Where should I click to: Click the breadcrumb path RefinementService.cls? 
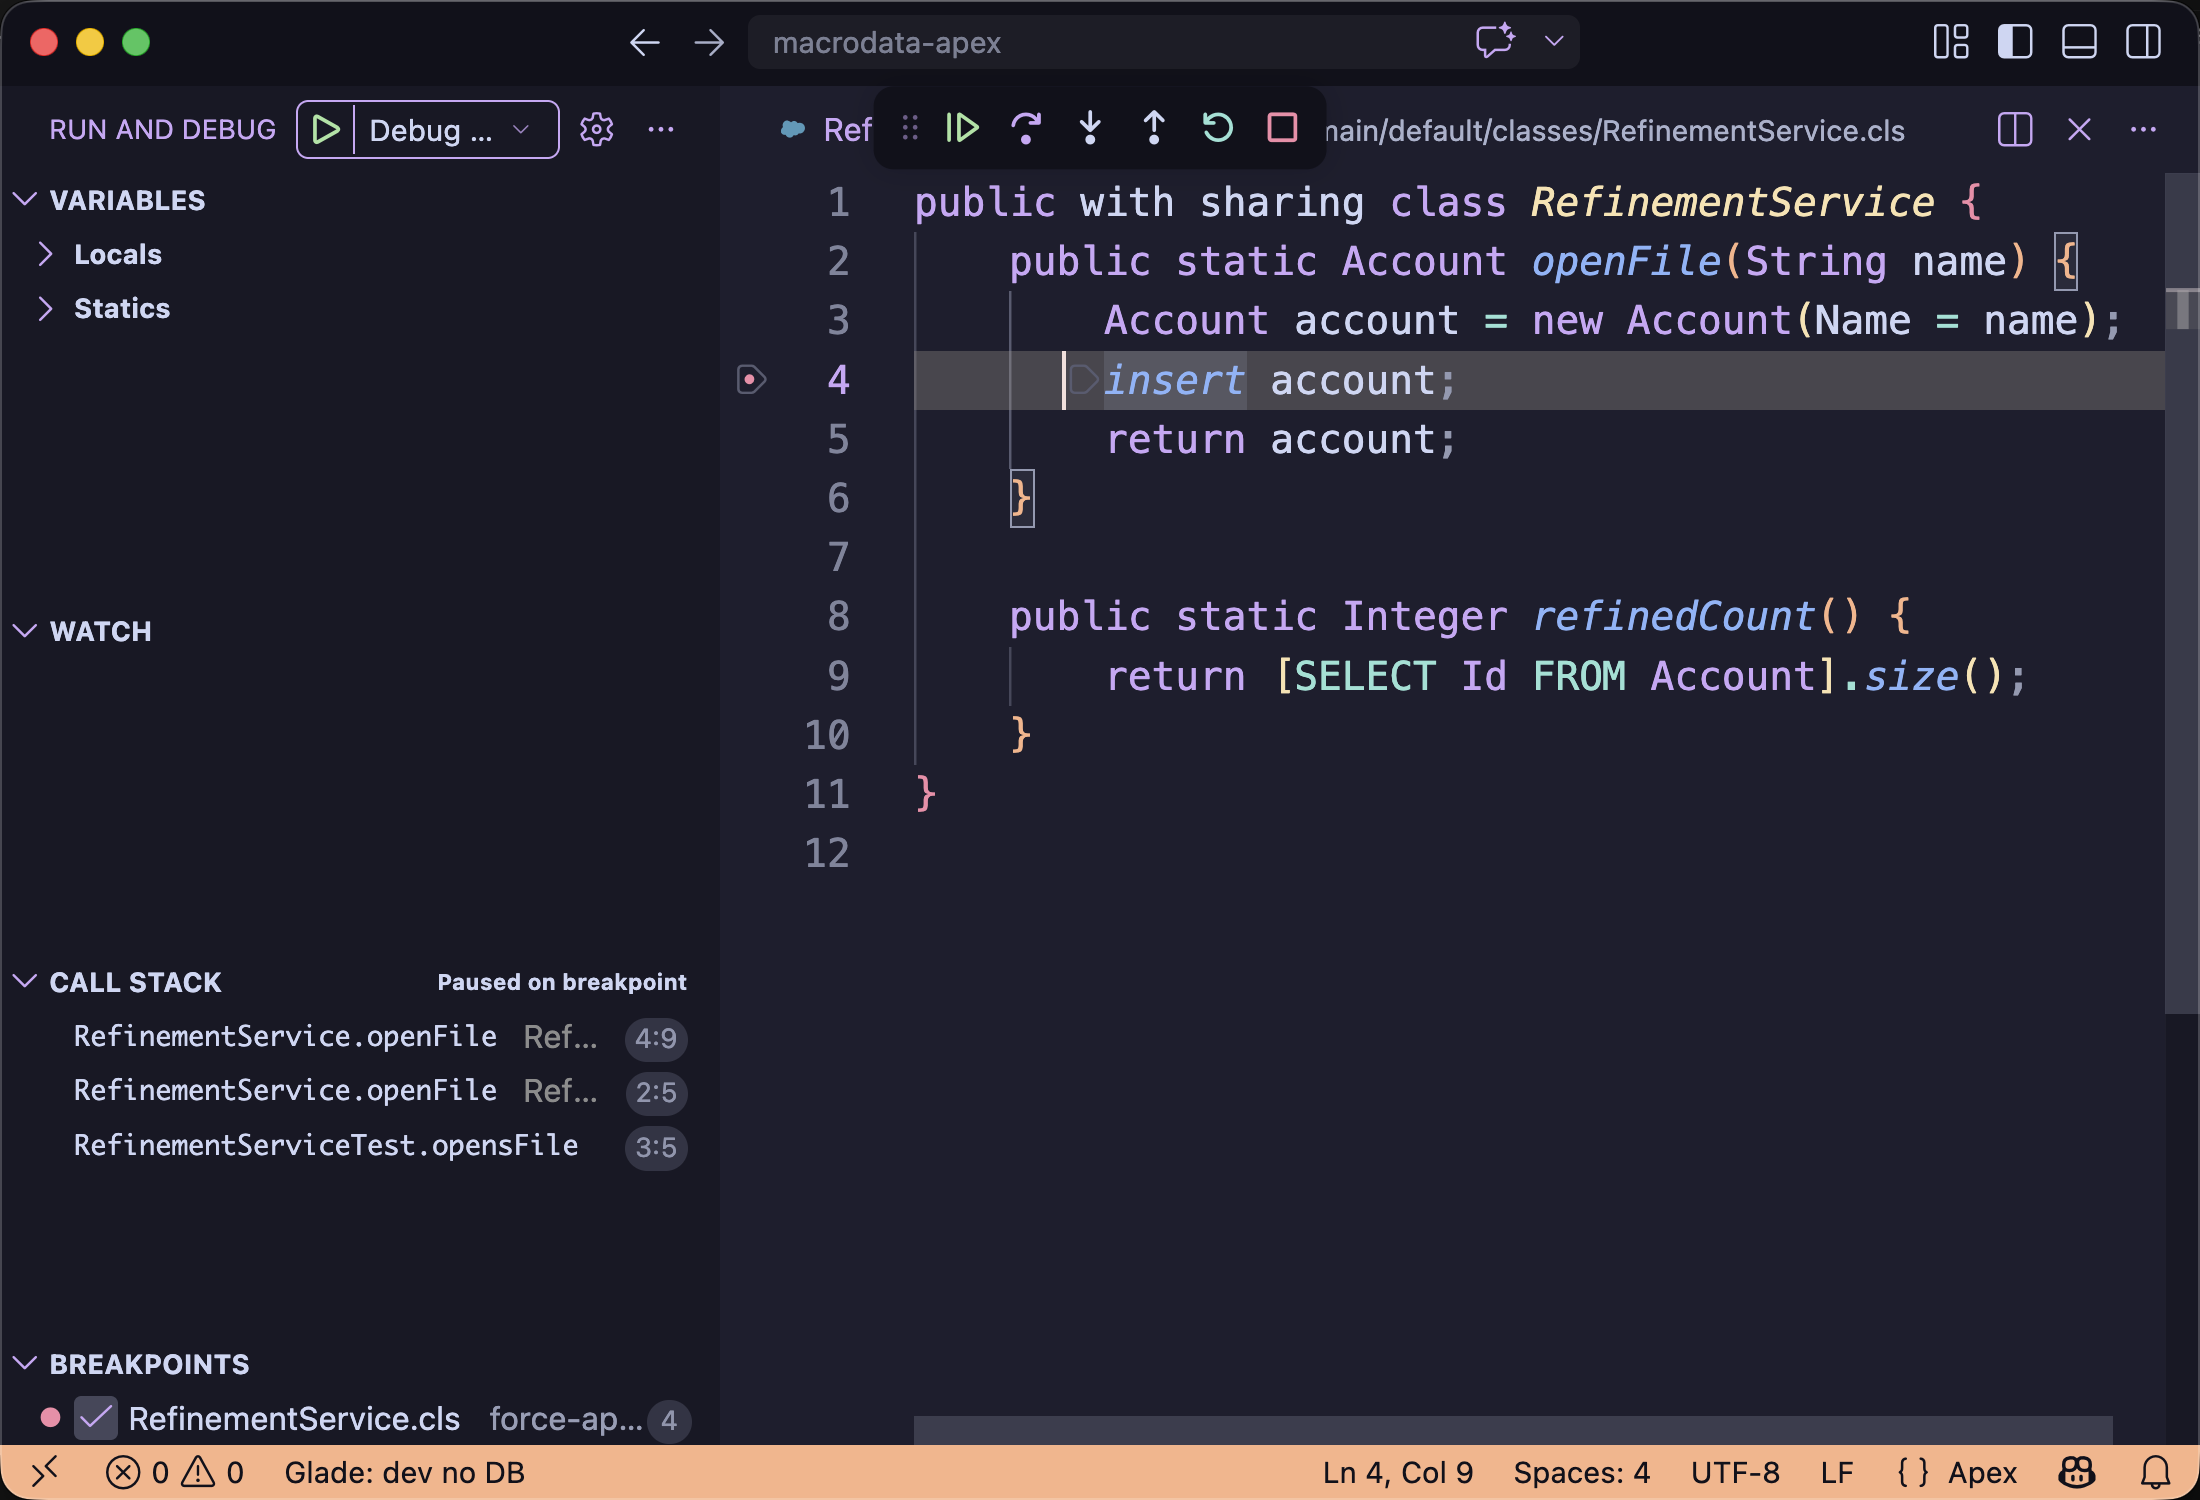click(1753, 131)
